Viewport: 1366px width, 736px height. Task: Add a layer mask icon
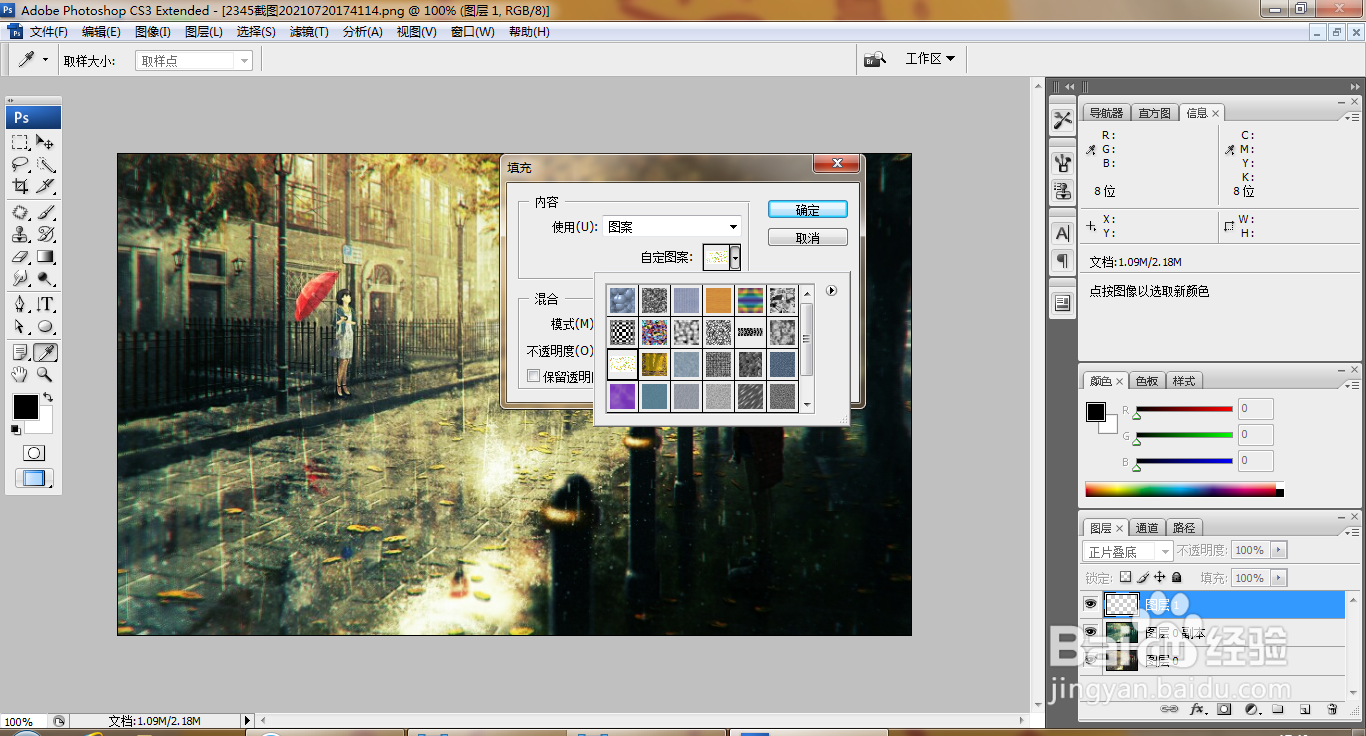pos(1224,709)
